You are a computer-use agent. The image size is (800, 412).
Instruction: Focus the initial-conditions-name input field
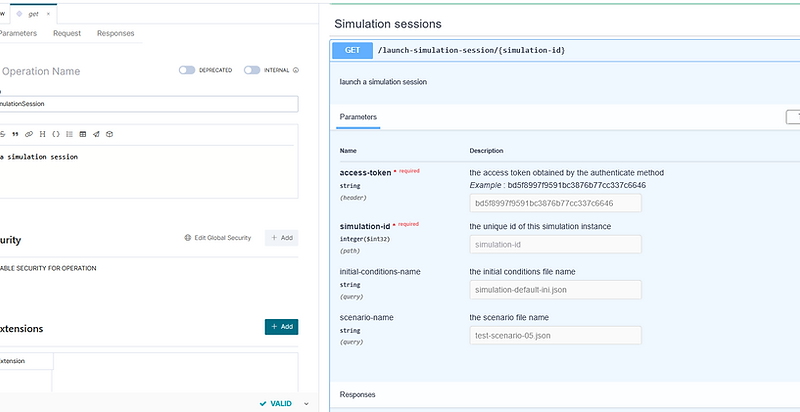click(556, 290)
